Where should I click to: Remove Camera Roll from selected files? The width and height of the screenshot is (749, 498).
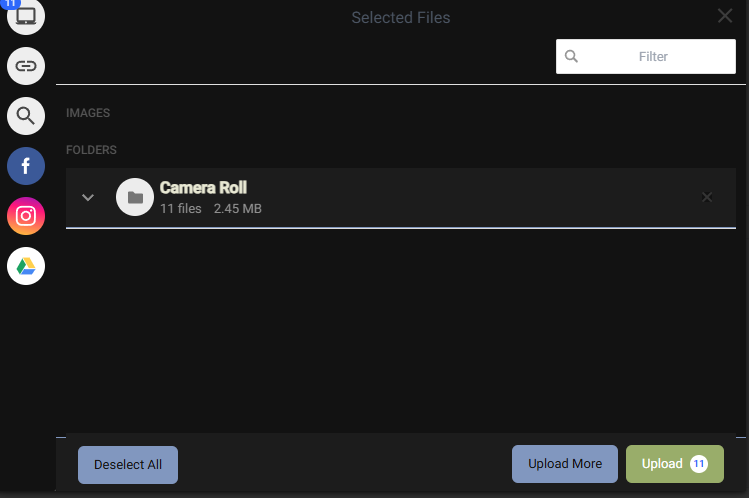tap(707, 197)
